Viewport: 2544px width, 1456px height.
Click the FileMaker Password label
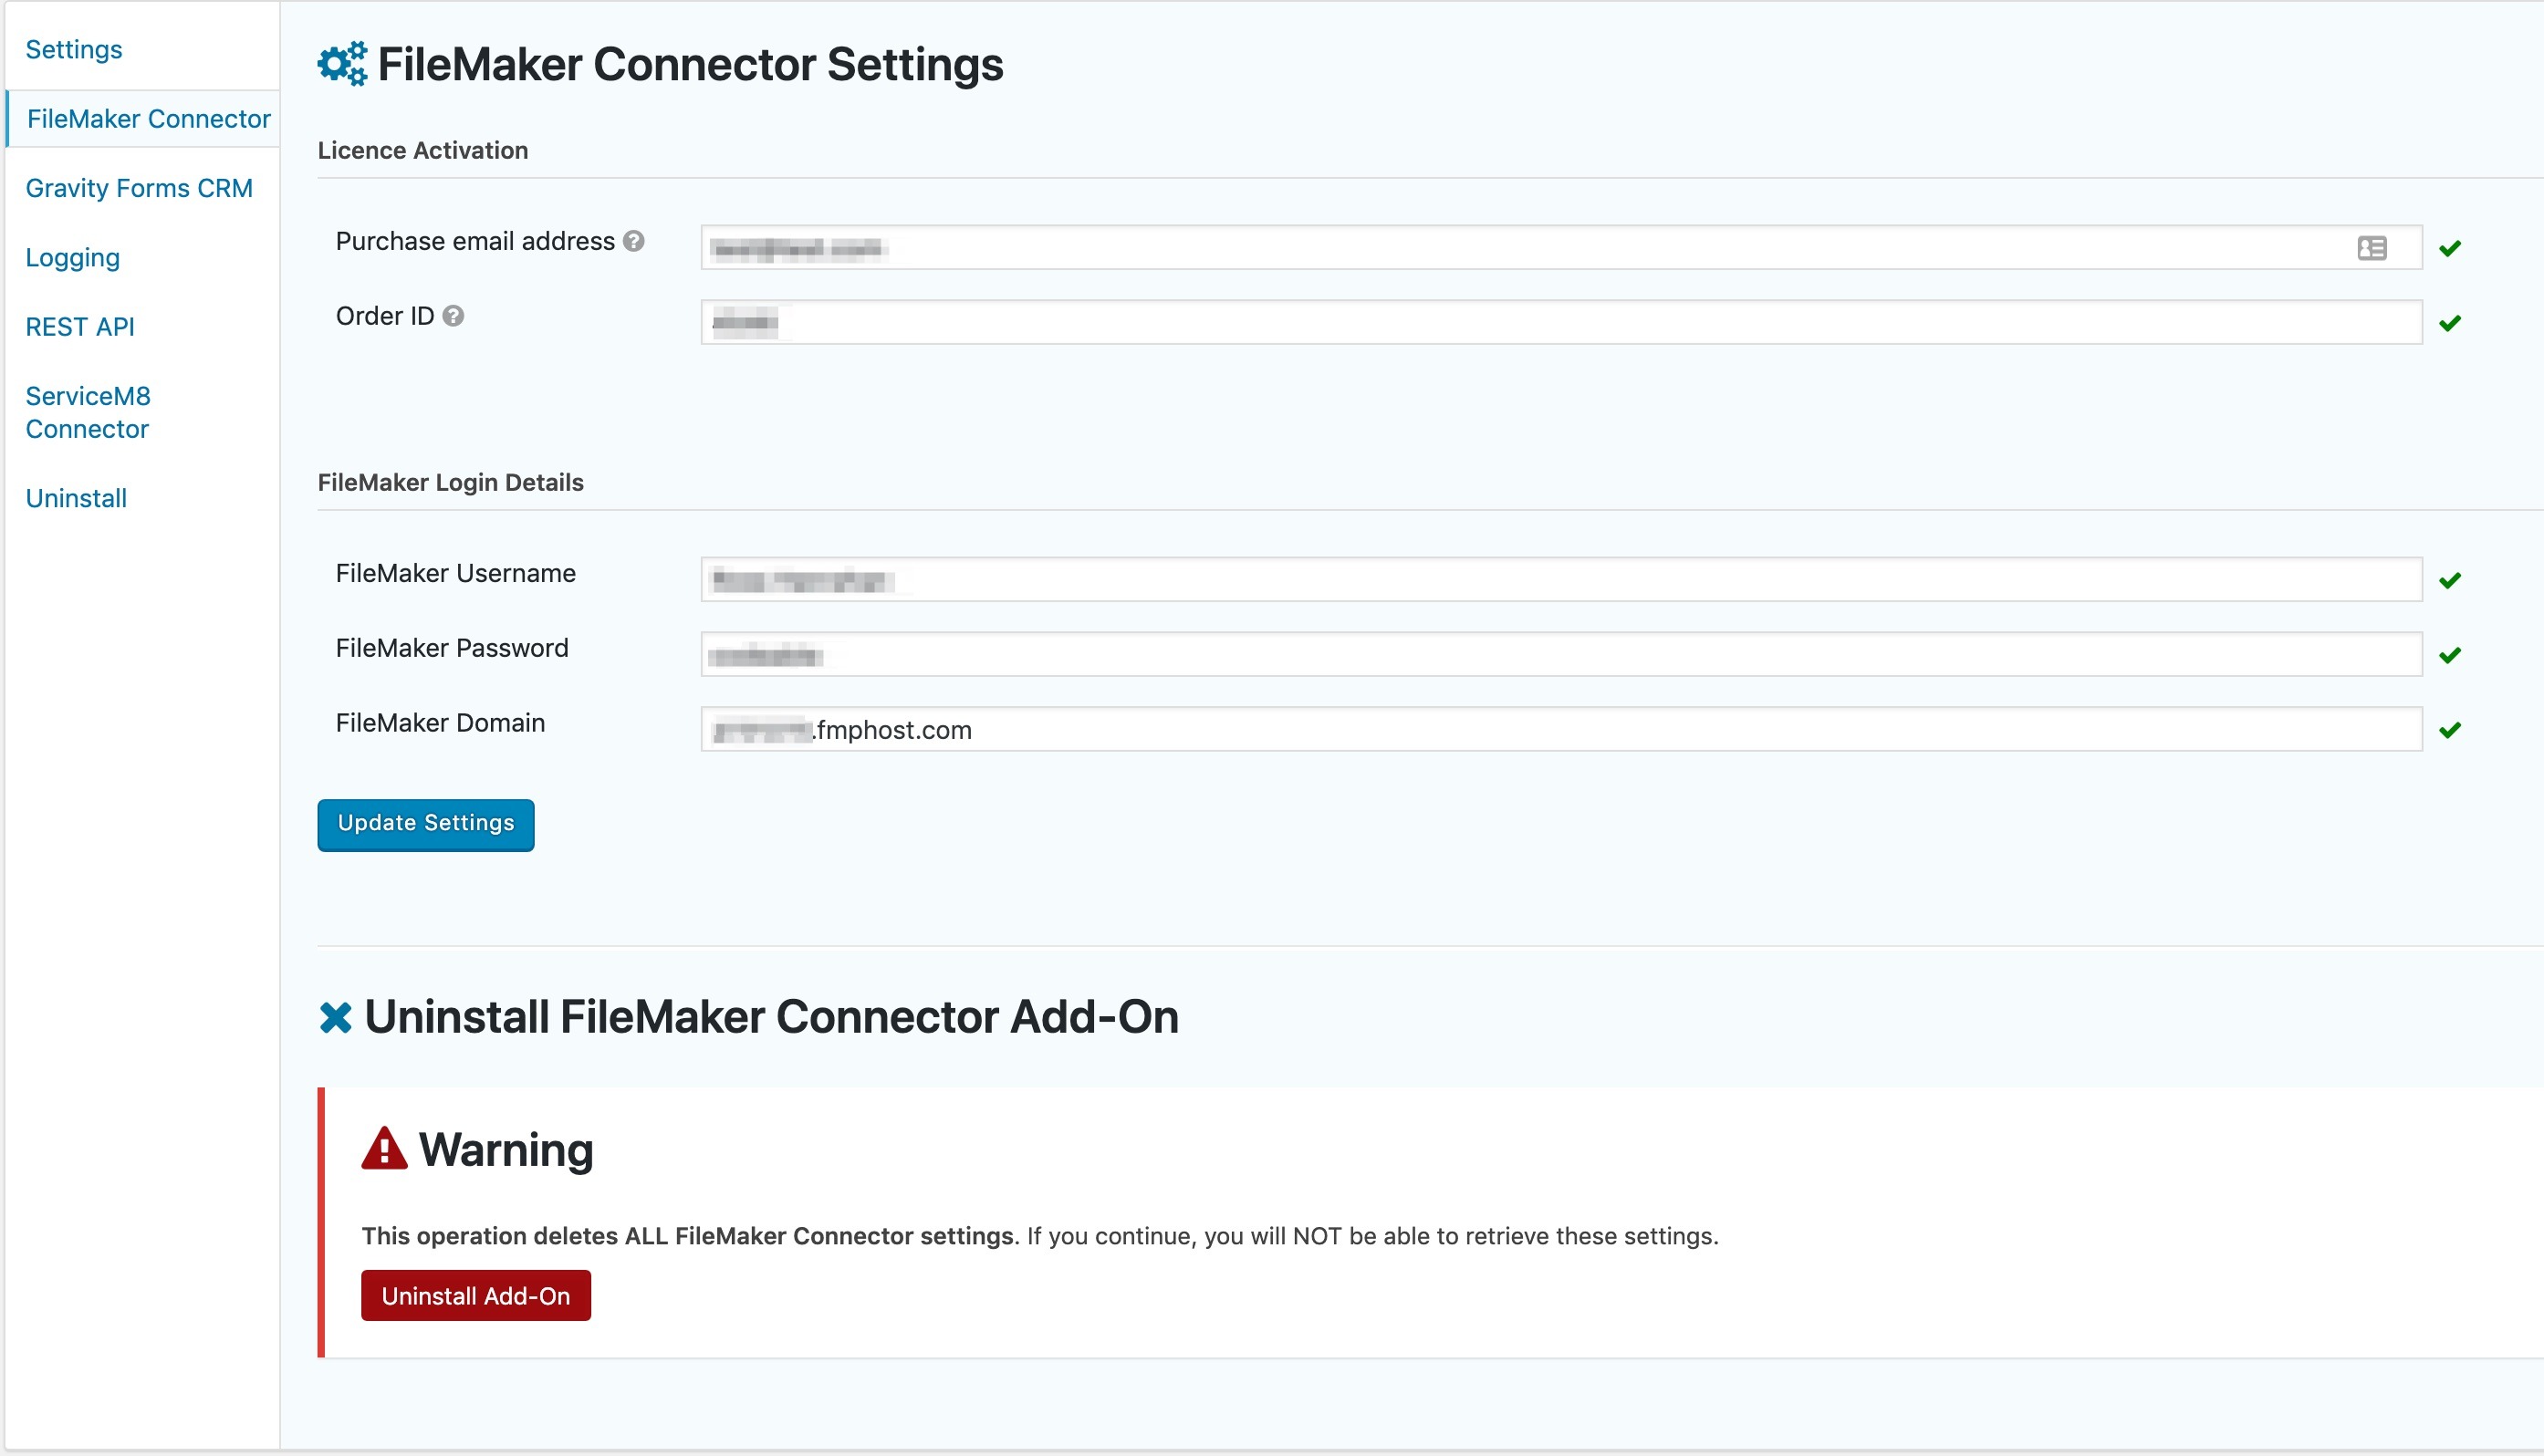pos(452,648)
